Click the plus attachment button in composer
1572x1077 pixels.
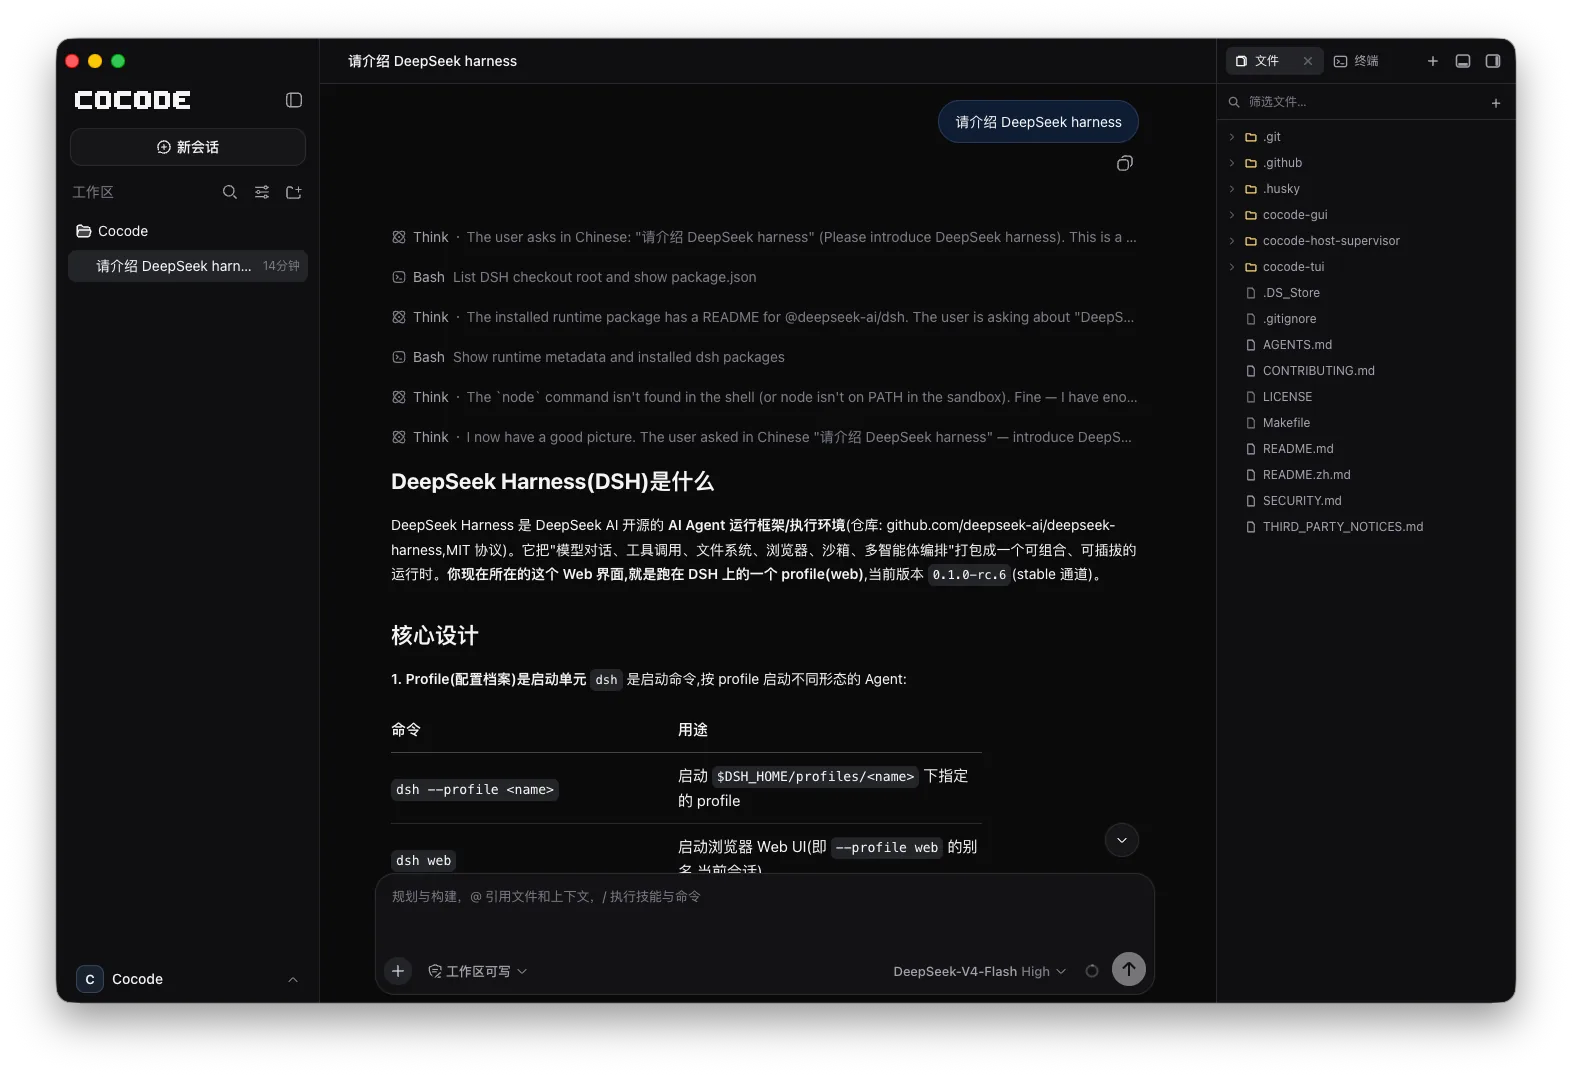click(x=398, y=971)
